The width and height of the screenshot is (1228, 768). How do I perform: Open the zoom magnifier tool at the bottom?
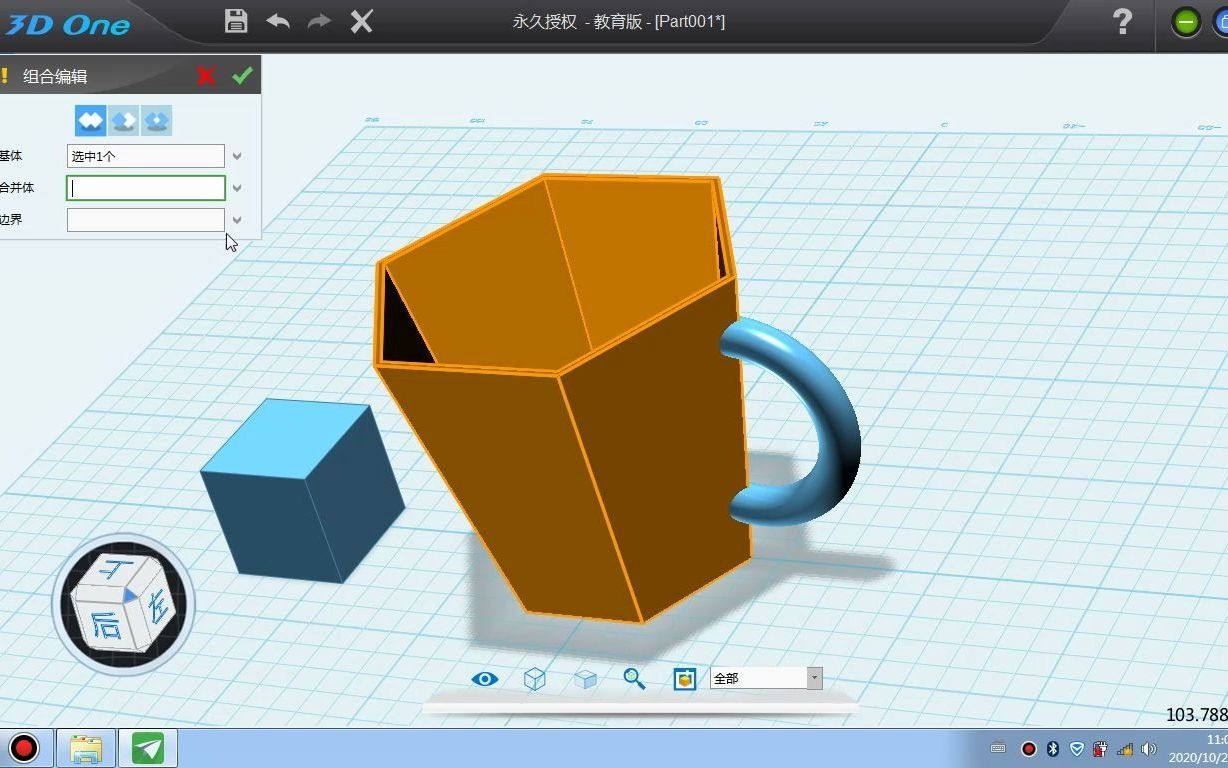(634, 679)
